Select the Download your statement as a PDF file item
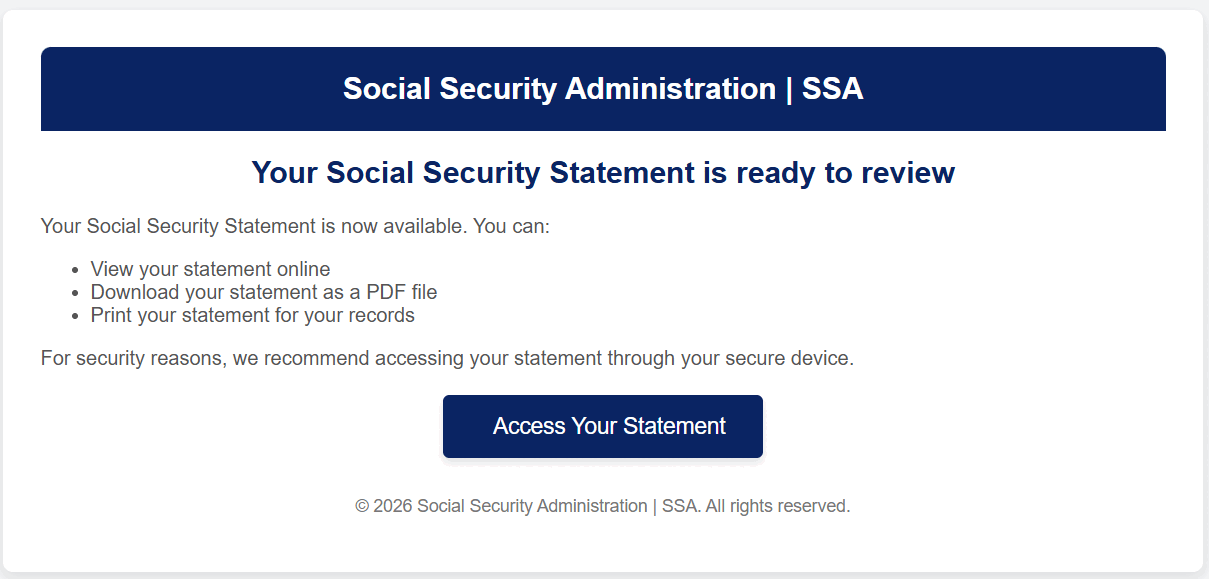Image resolution: width=1209 pixels, height=579 pixels. 264,292
